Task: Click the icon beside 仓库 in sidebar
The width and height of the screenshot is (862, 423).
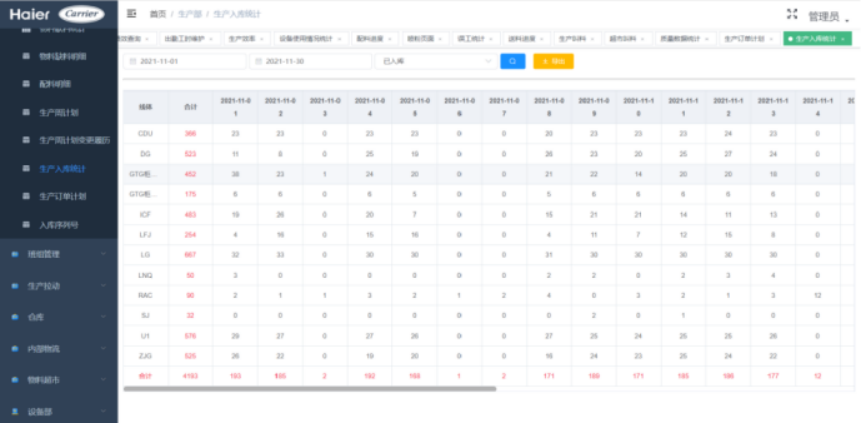Action: [x=14, y=317]
